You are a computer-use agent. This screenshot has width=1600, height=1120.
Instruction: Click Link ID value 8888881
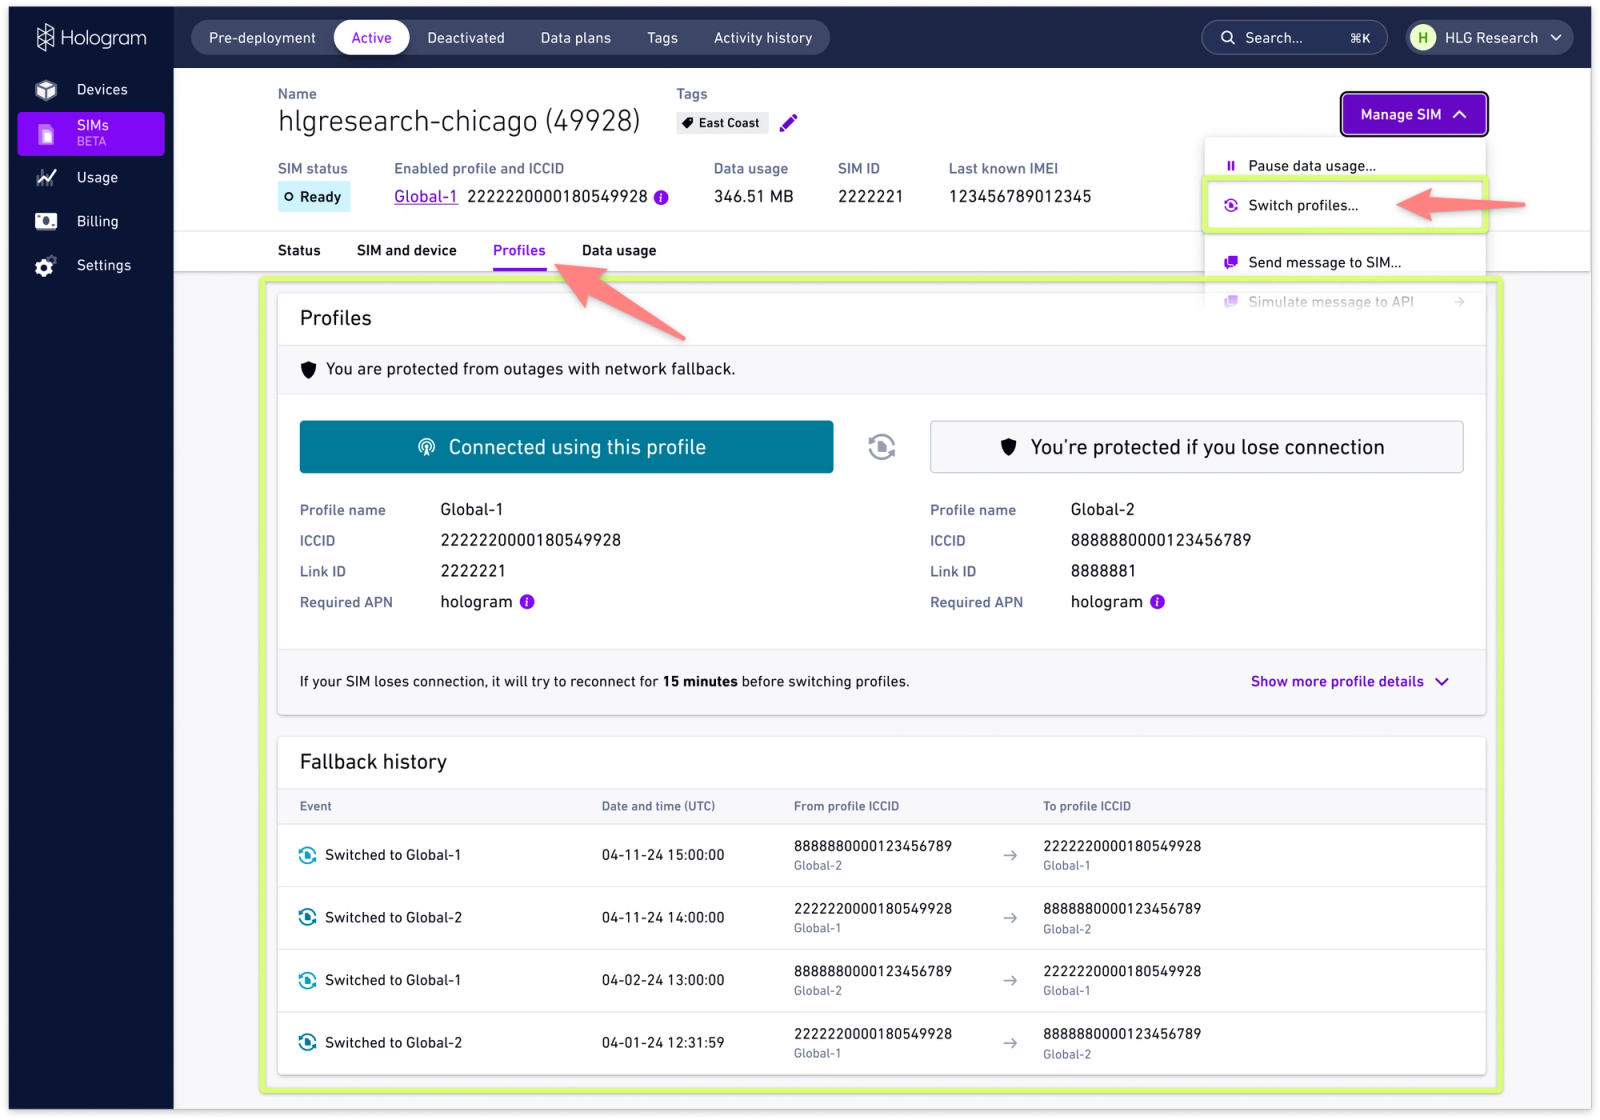(1103, 571)
